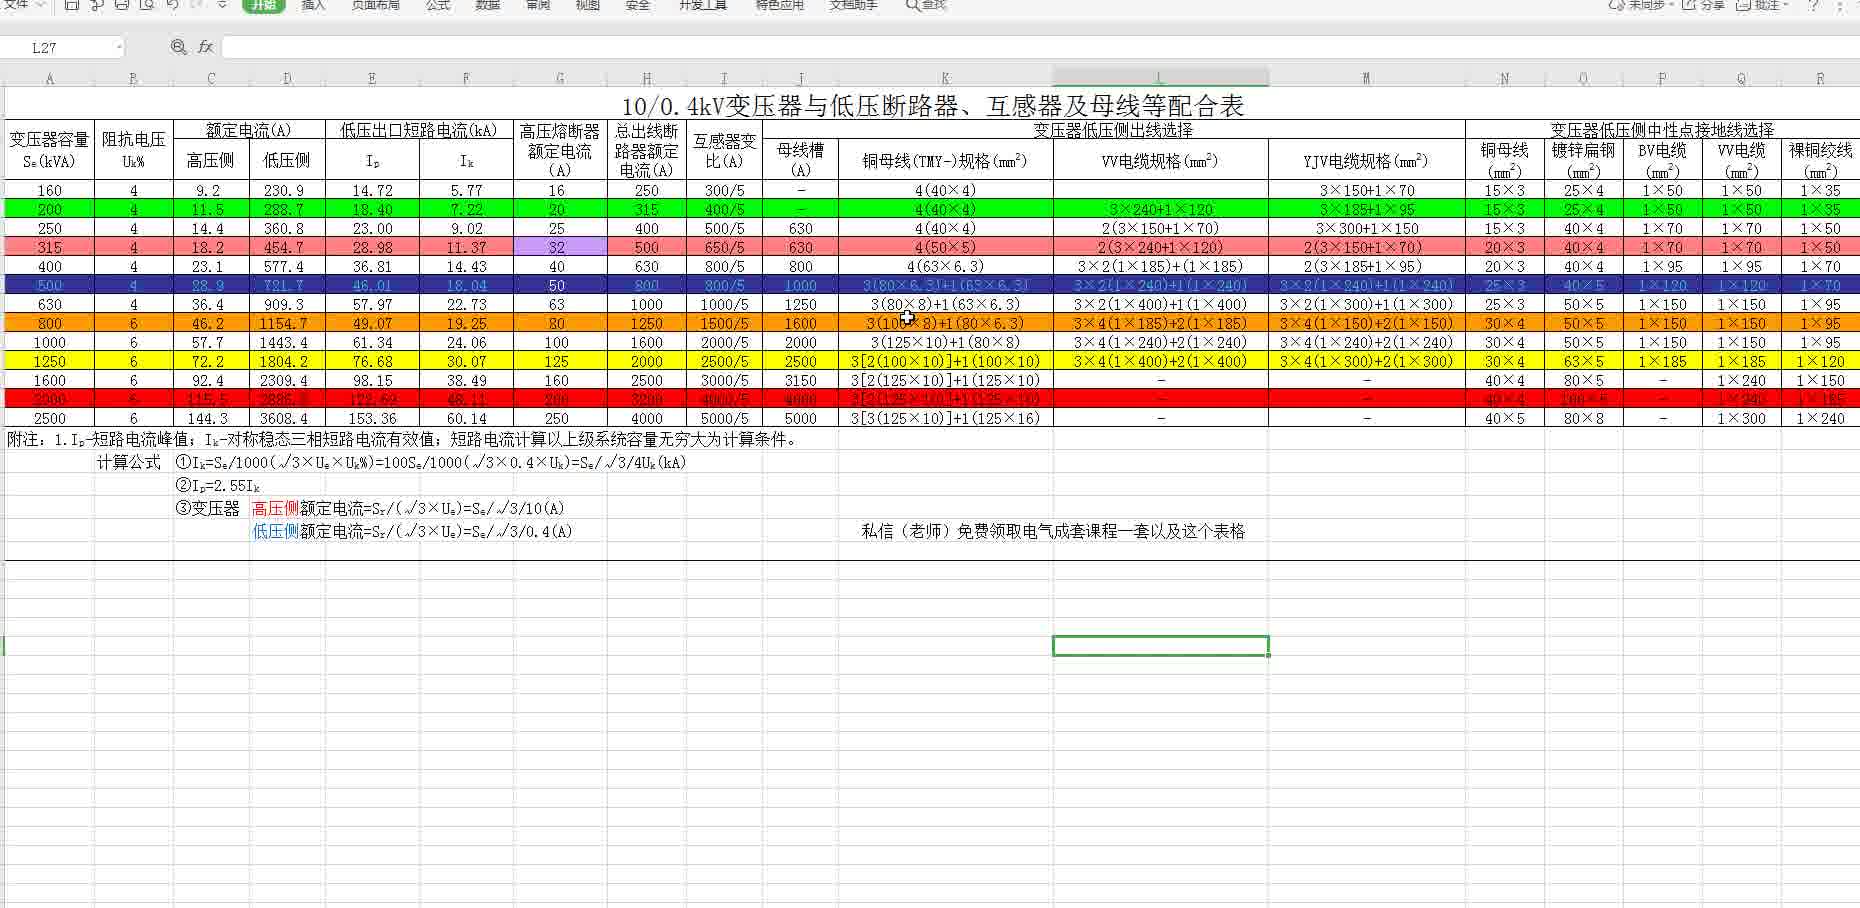Open the 特色应用 ribbon tab

779,5
